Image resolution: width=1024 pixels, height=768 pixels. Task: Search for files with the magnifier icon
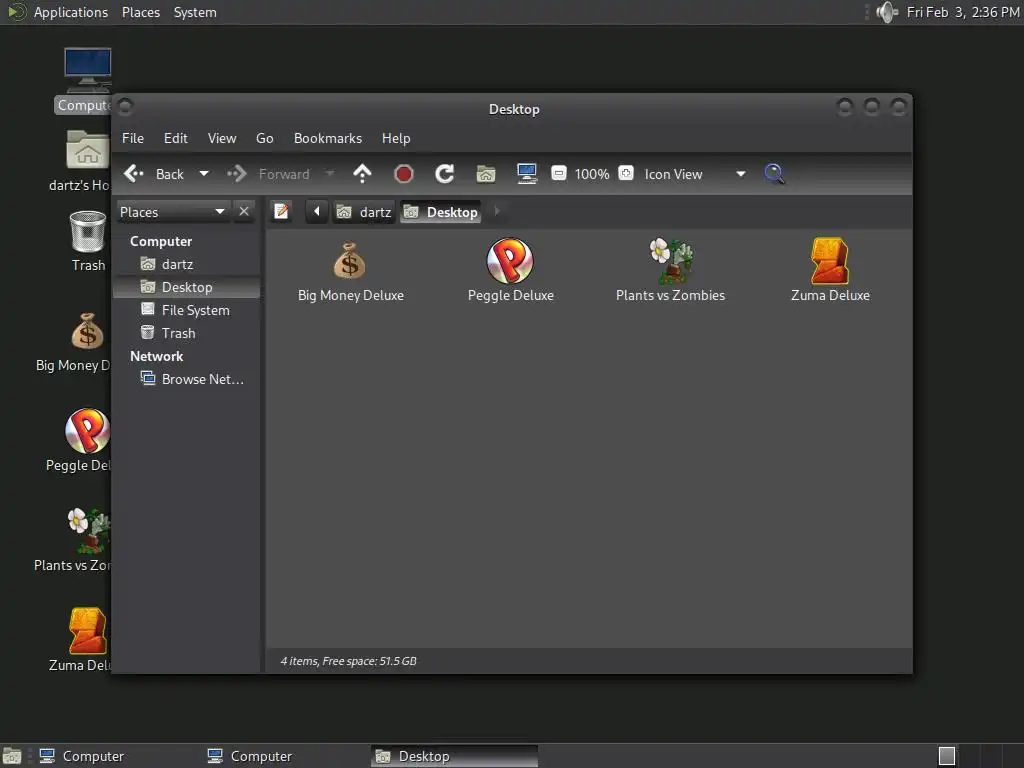click(775, 174)
